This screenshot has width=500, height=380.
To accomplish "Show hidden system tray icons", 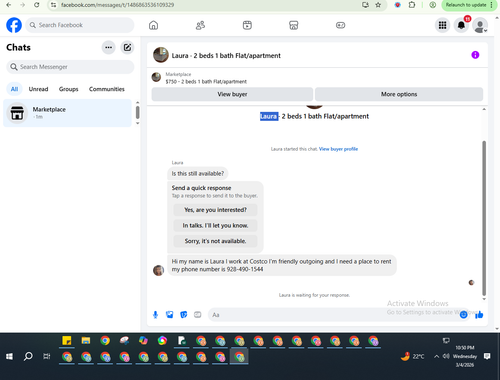I will coord(436,356).
